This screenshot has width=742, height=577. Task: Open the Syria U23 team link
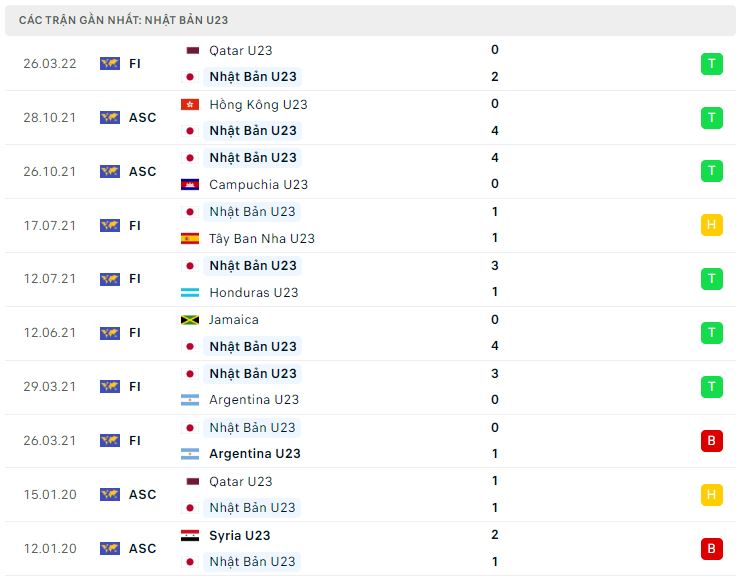coord(239,535)
